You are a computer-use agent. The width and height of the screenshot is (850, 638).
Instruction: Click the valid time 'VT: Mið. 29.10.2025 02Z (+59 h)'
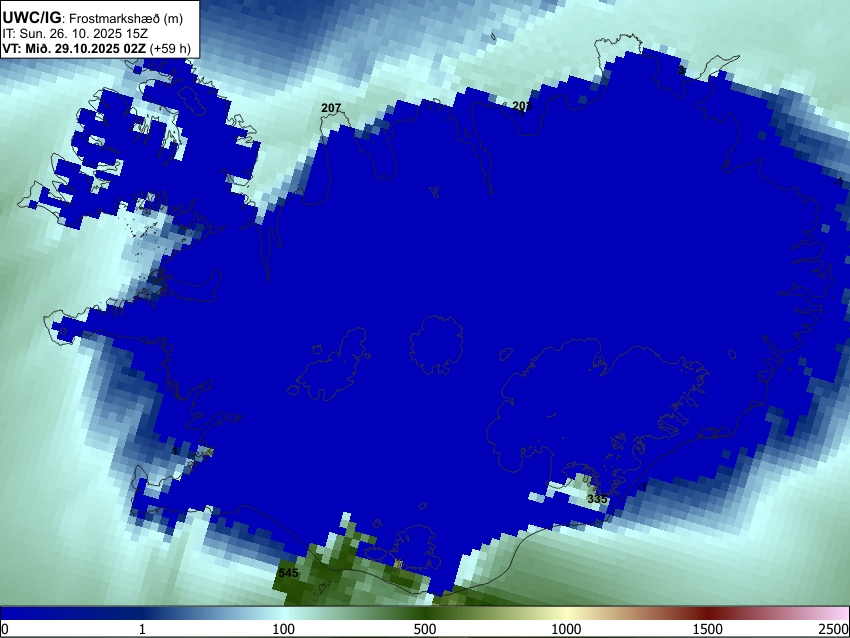point(96,48)
